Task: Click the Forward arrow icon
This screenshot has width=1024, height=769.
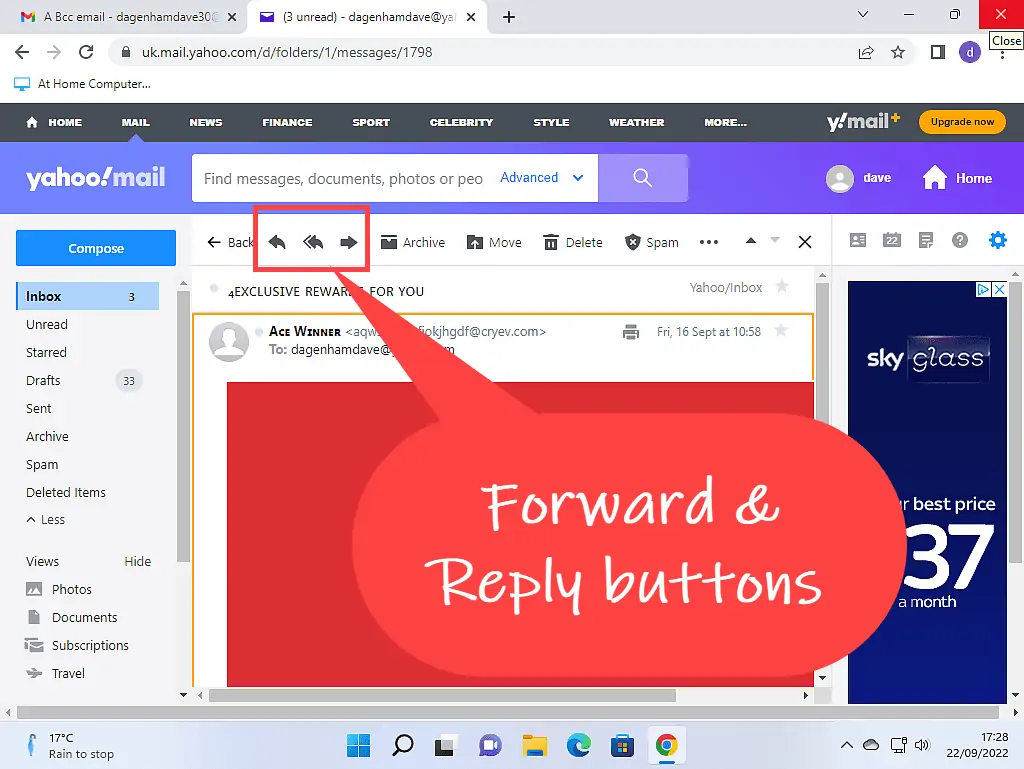Action: (349, 242)
